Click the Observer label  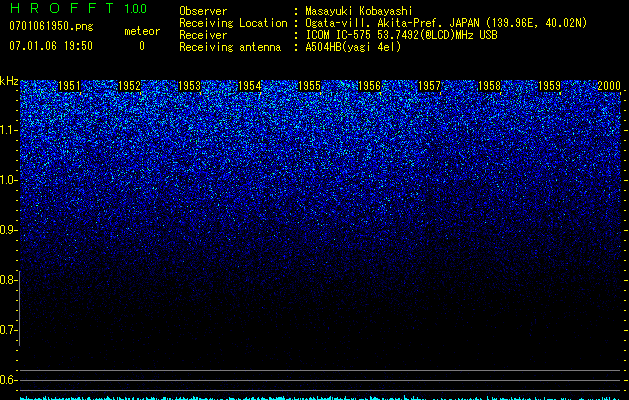[203, 11]
